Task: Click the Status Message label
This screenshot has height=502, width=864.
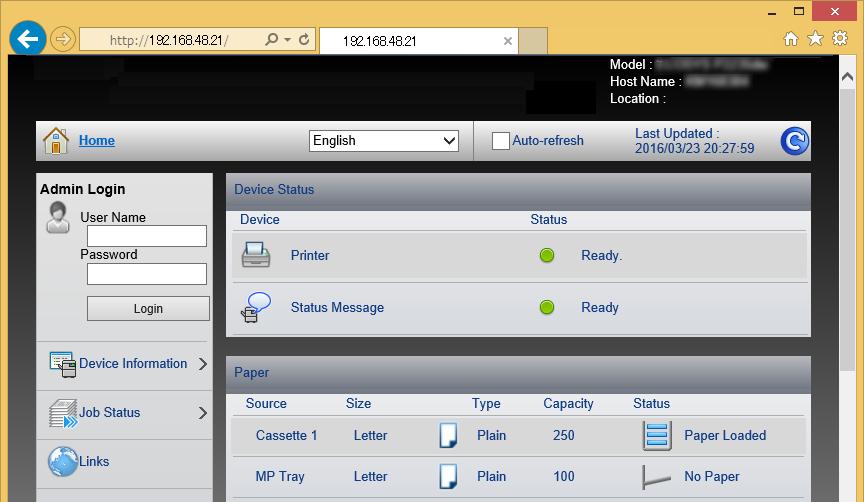Action: [337, 307]
